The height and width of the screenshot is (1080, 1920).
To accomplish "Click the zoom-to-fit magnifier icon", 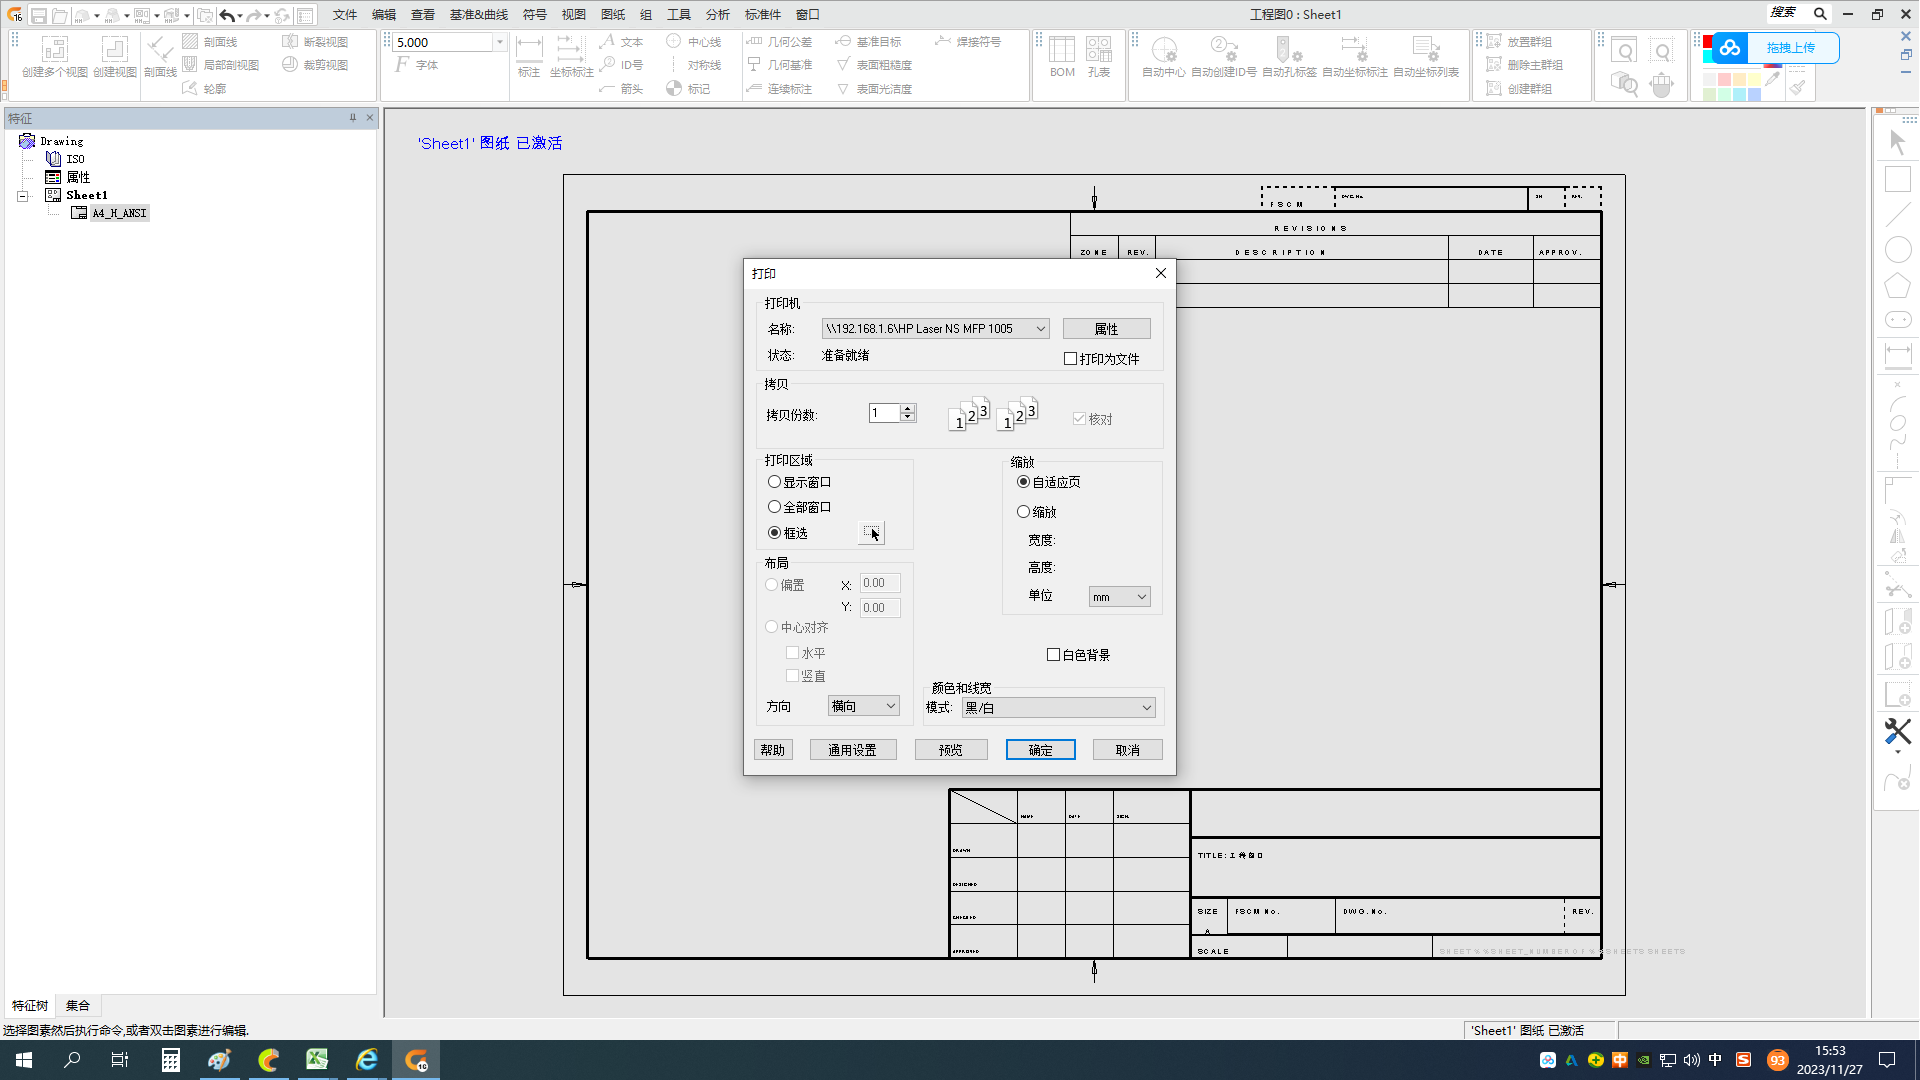I will [x=1625, y=51].
